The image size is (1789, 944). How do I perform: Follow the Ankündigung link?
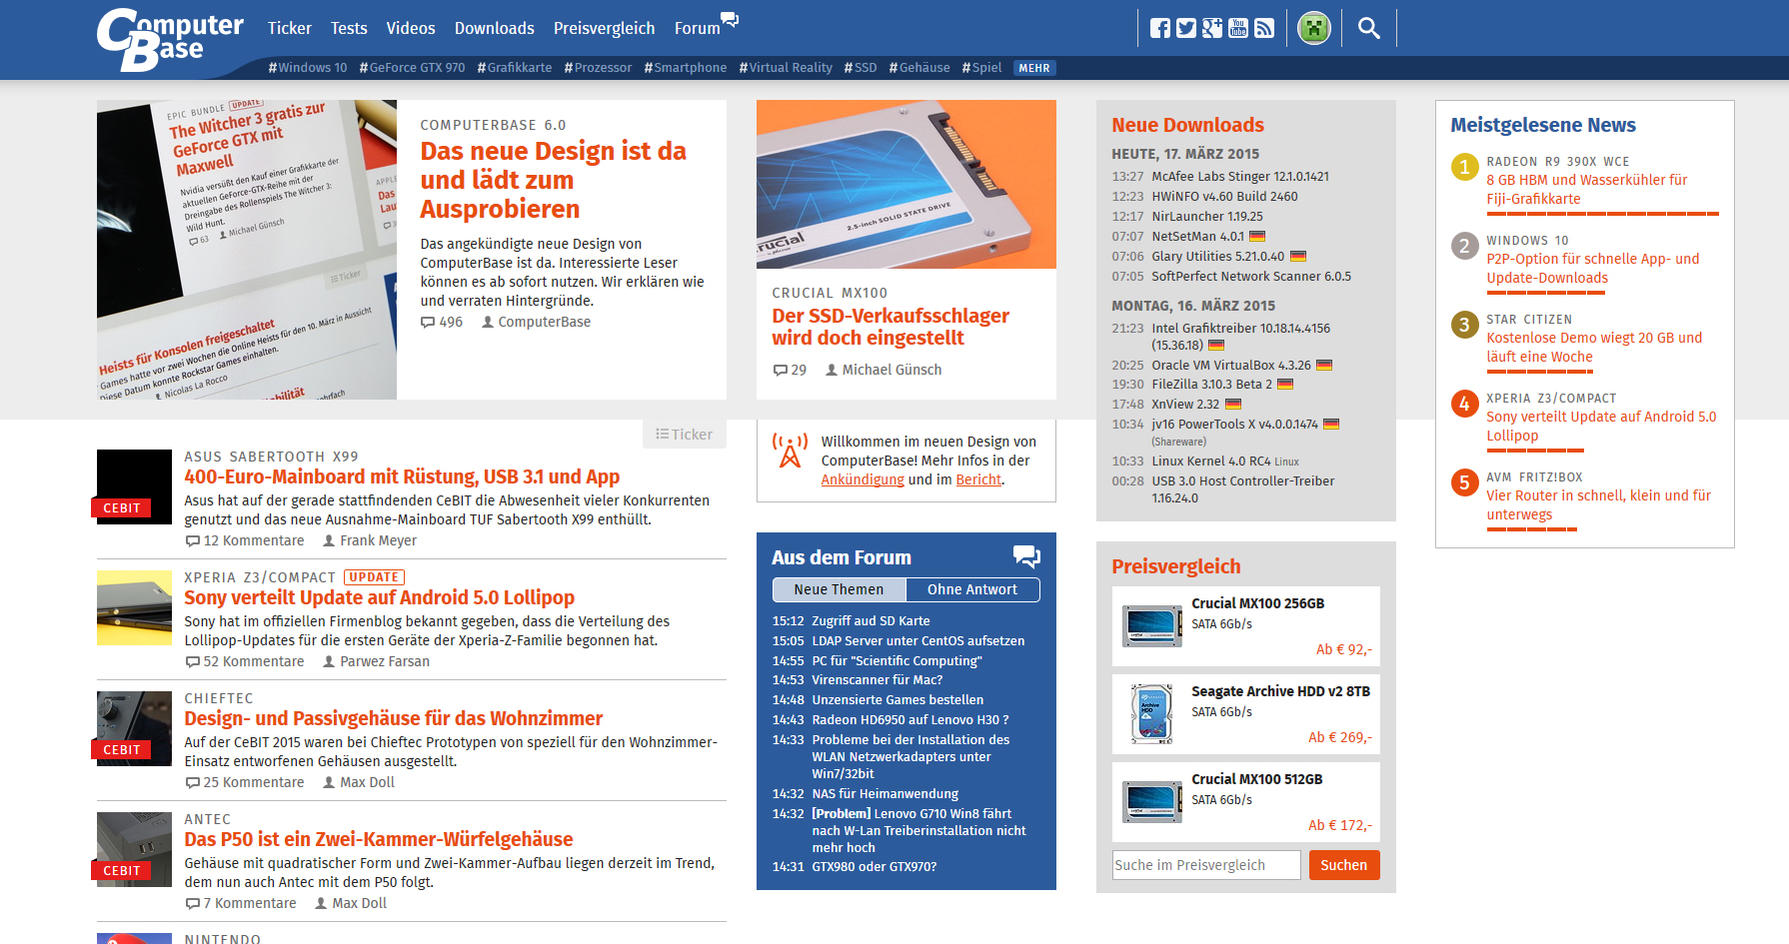[x=862, y=480]
